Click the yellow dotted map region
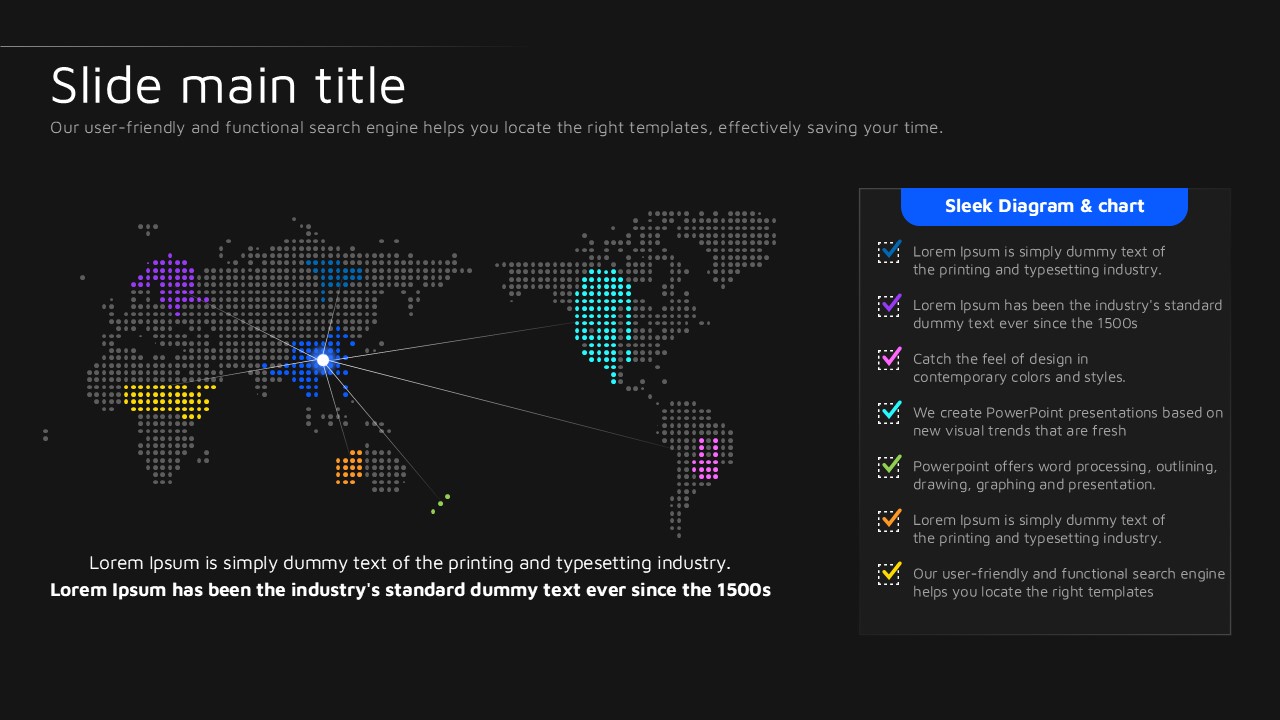 pos(166,400)
